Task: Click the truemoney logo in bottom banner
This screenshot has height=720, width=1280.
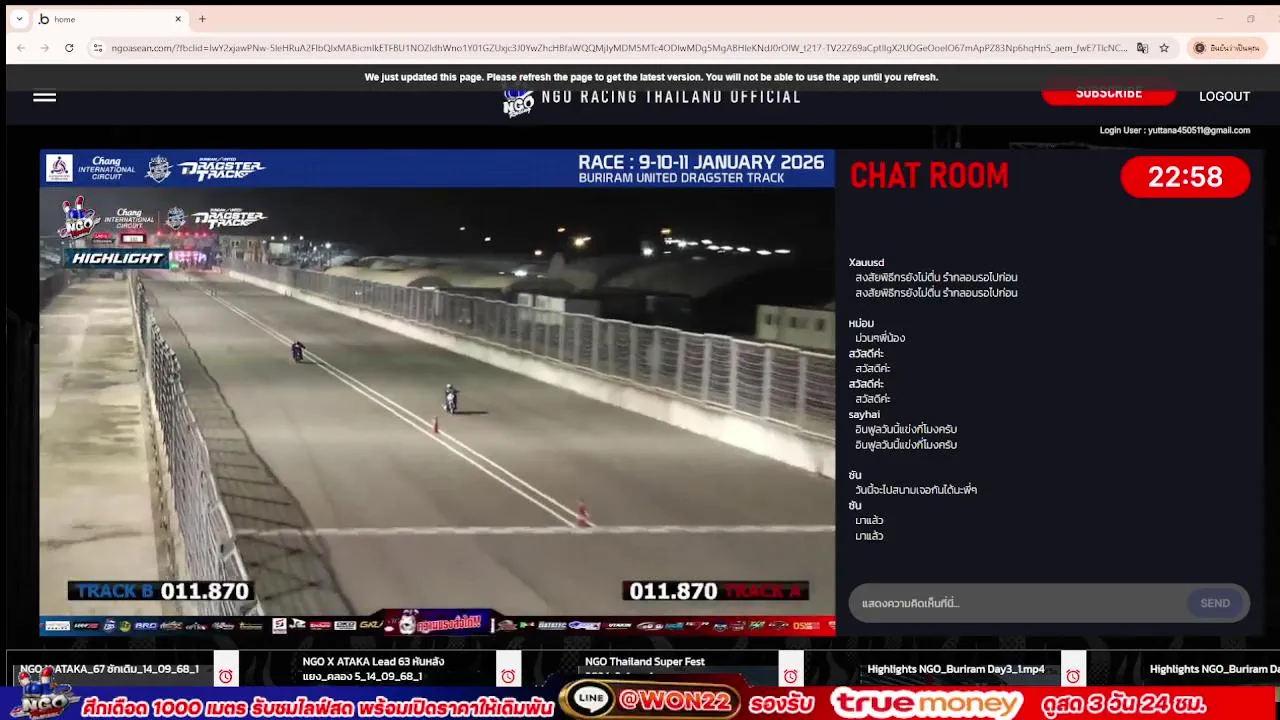Action: pos(926,703)
